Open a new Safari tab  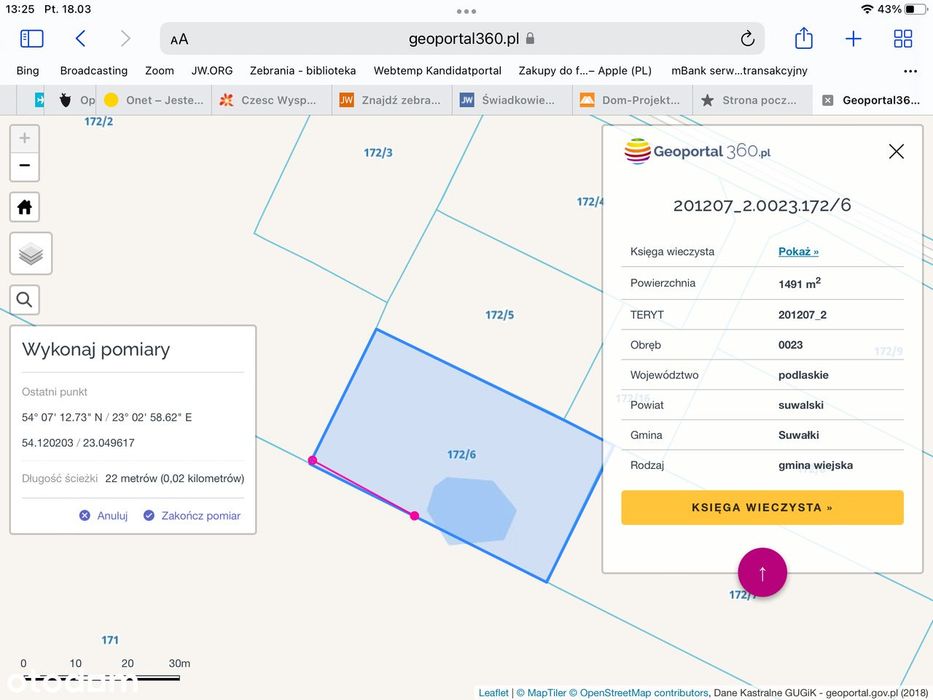coord(853,39)
